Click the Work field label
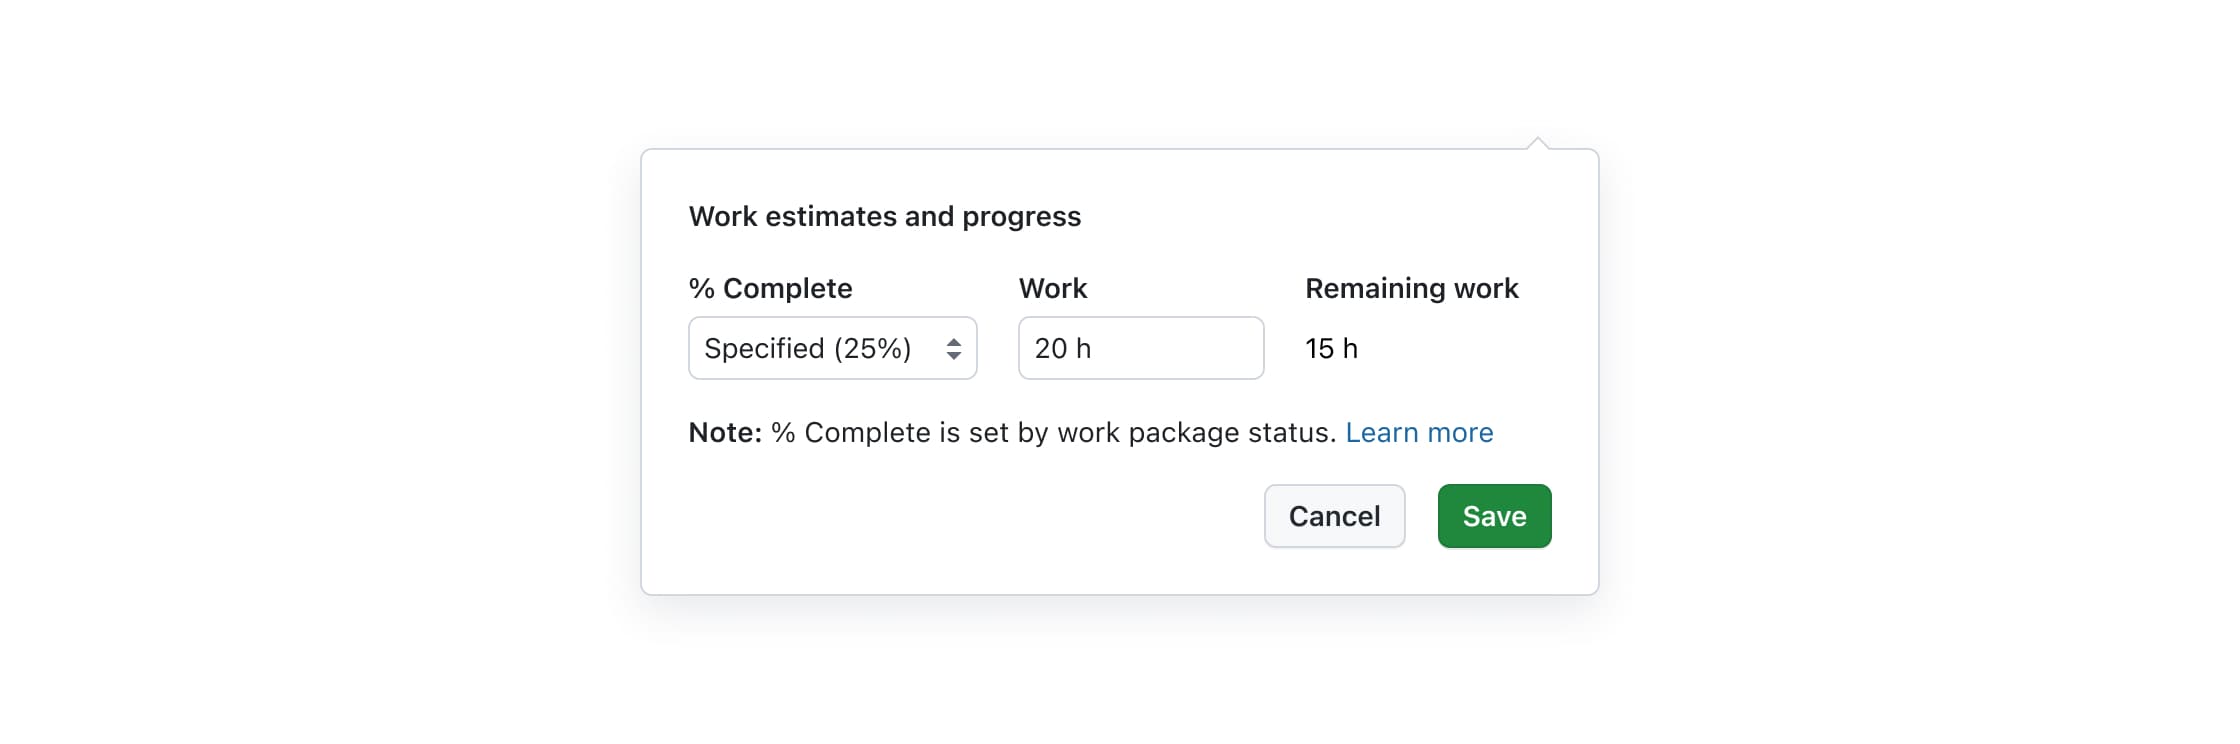2240x744 pixels. [x=1053, y=288]
